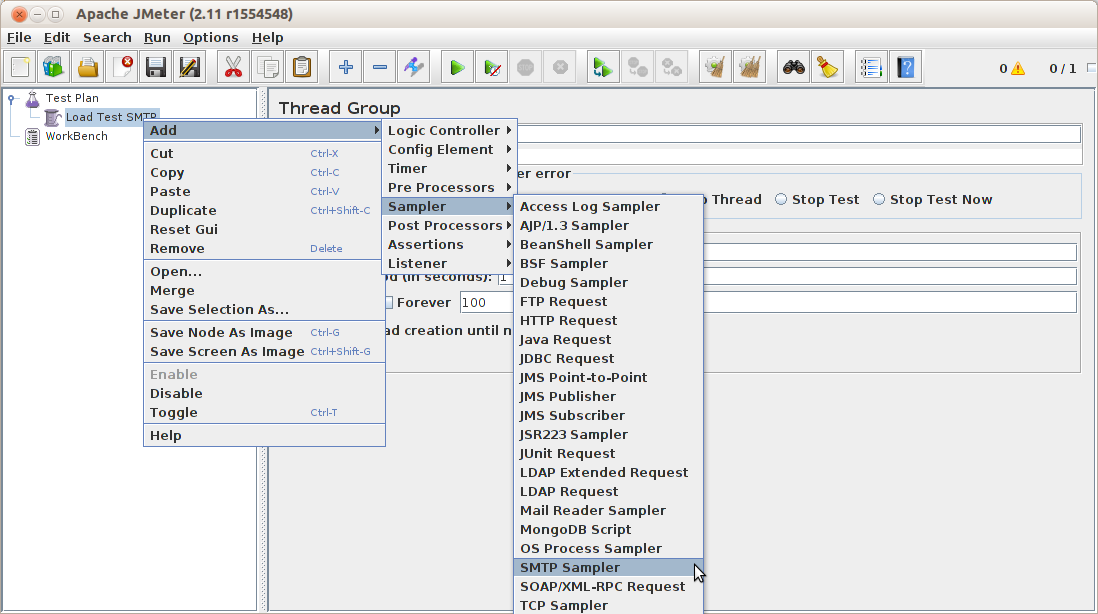Open Templates toolbar icon
The width and height of the screenshot is (1098, 614).
(54, 68)
